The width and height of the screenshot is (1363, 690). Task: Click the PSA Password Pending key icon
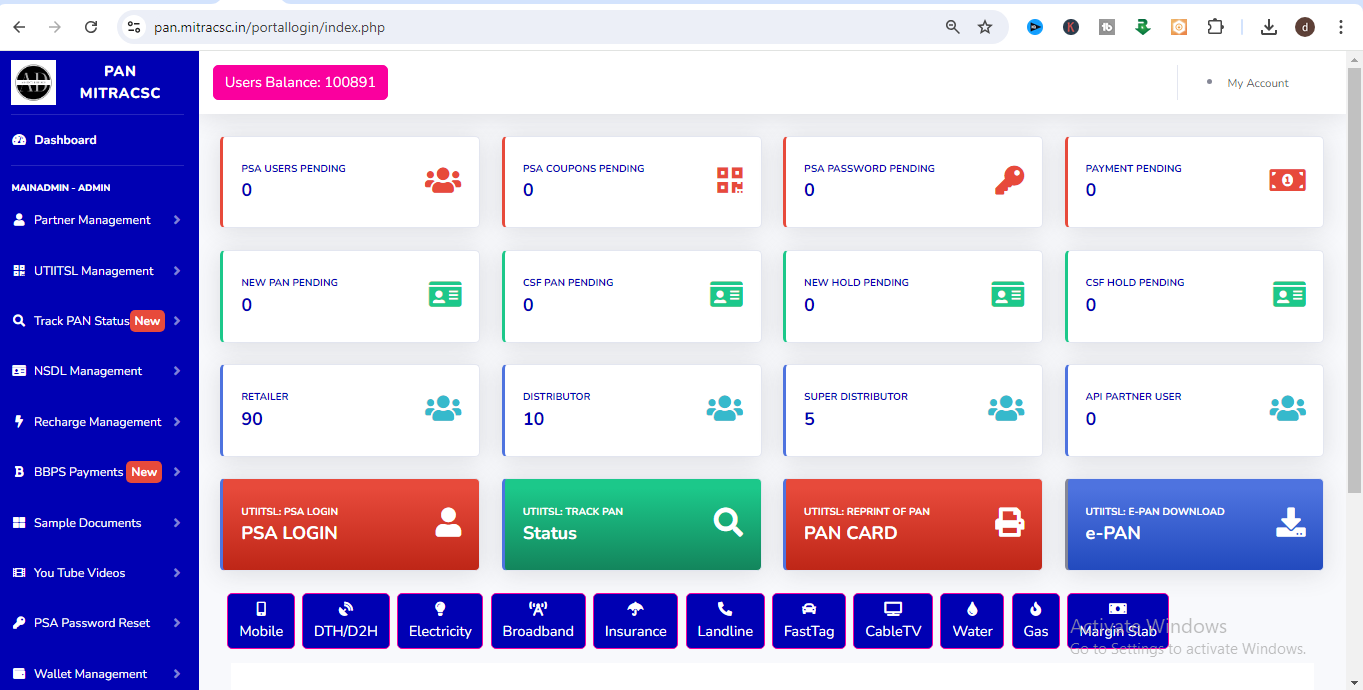click(x=1010, y=181)
